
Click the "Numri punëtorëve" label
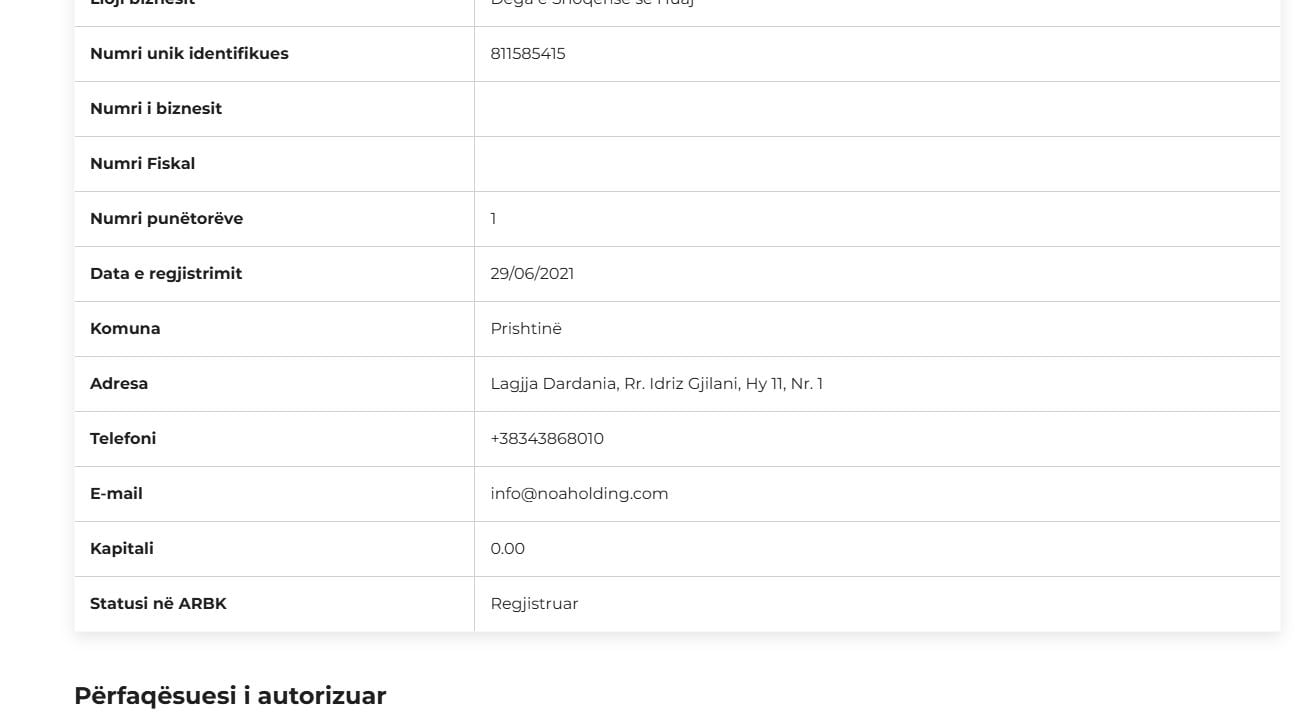(x=166, y=219)
